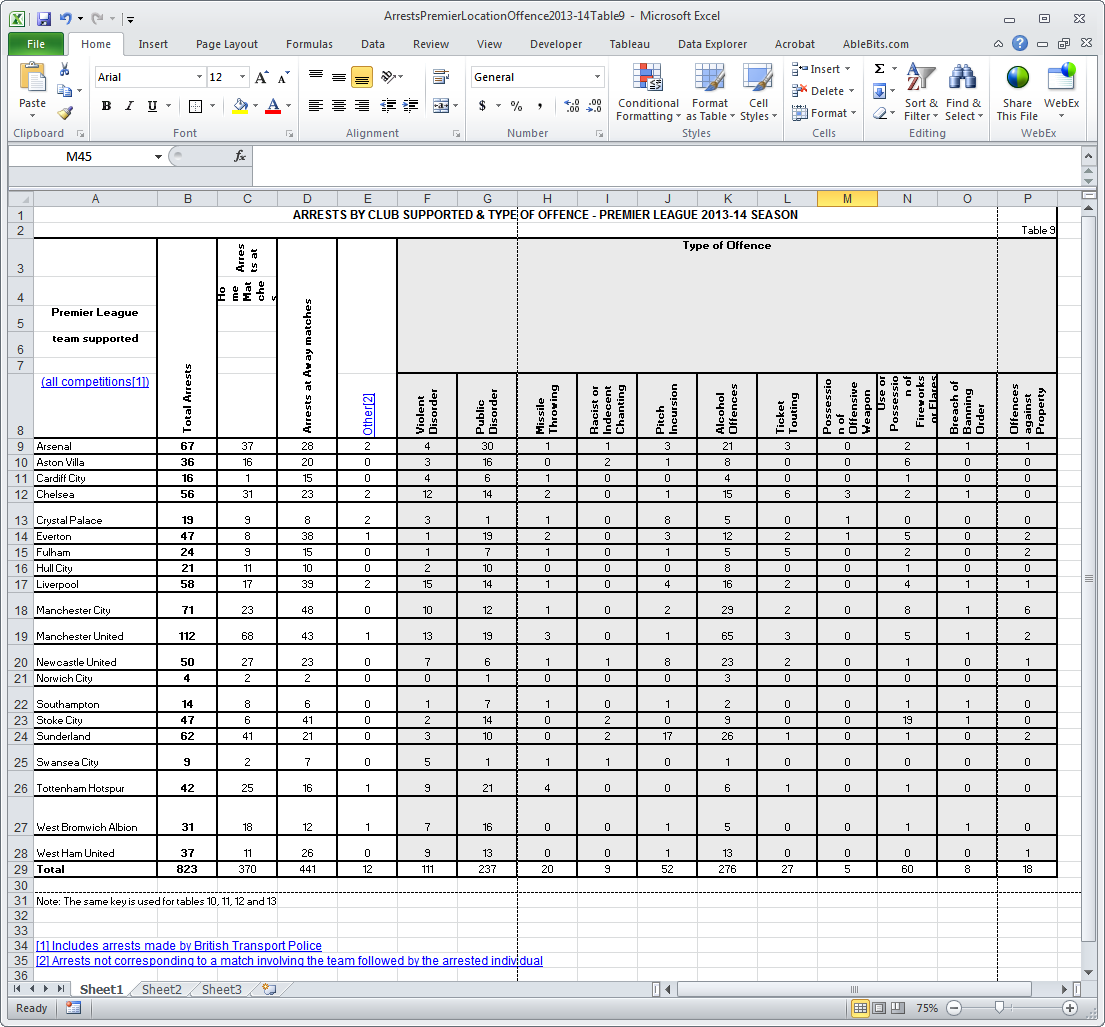Increase font size with Grow Font
Image resolution: width=1105 pixels, height=1027 pixels.
[261, 77]
